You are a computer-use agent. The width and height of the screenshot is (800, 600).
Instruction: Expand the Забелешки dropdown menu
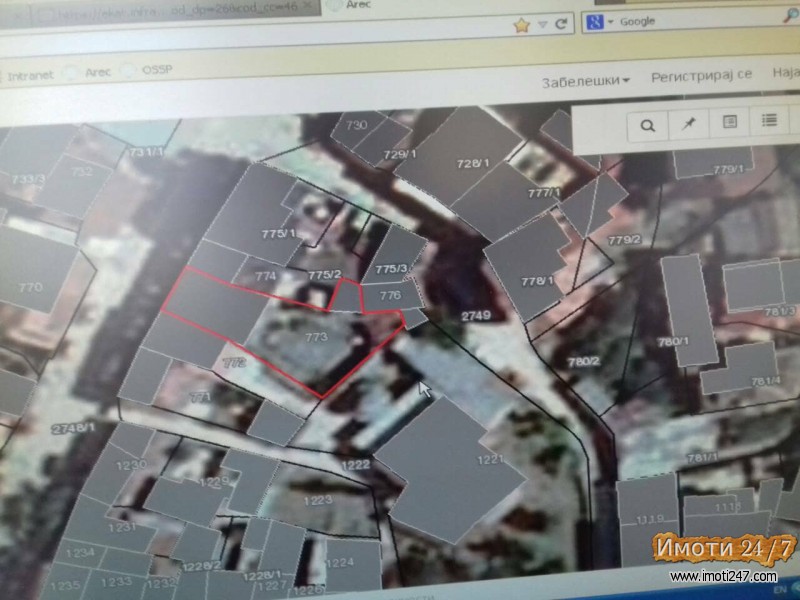(x=585, y=80)
